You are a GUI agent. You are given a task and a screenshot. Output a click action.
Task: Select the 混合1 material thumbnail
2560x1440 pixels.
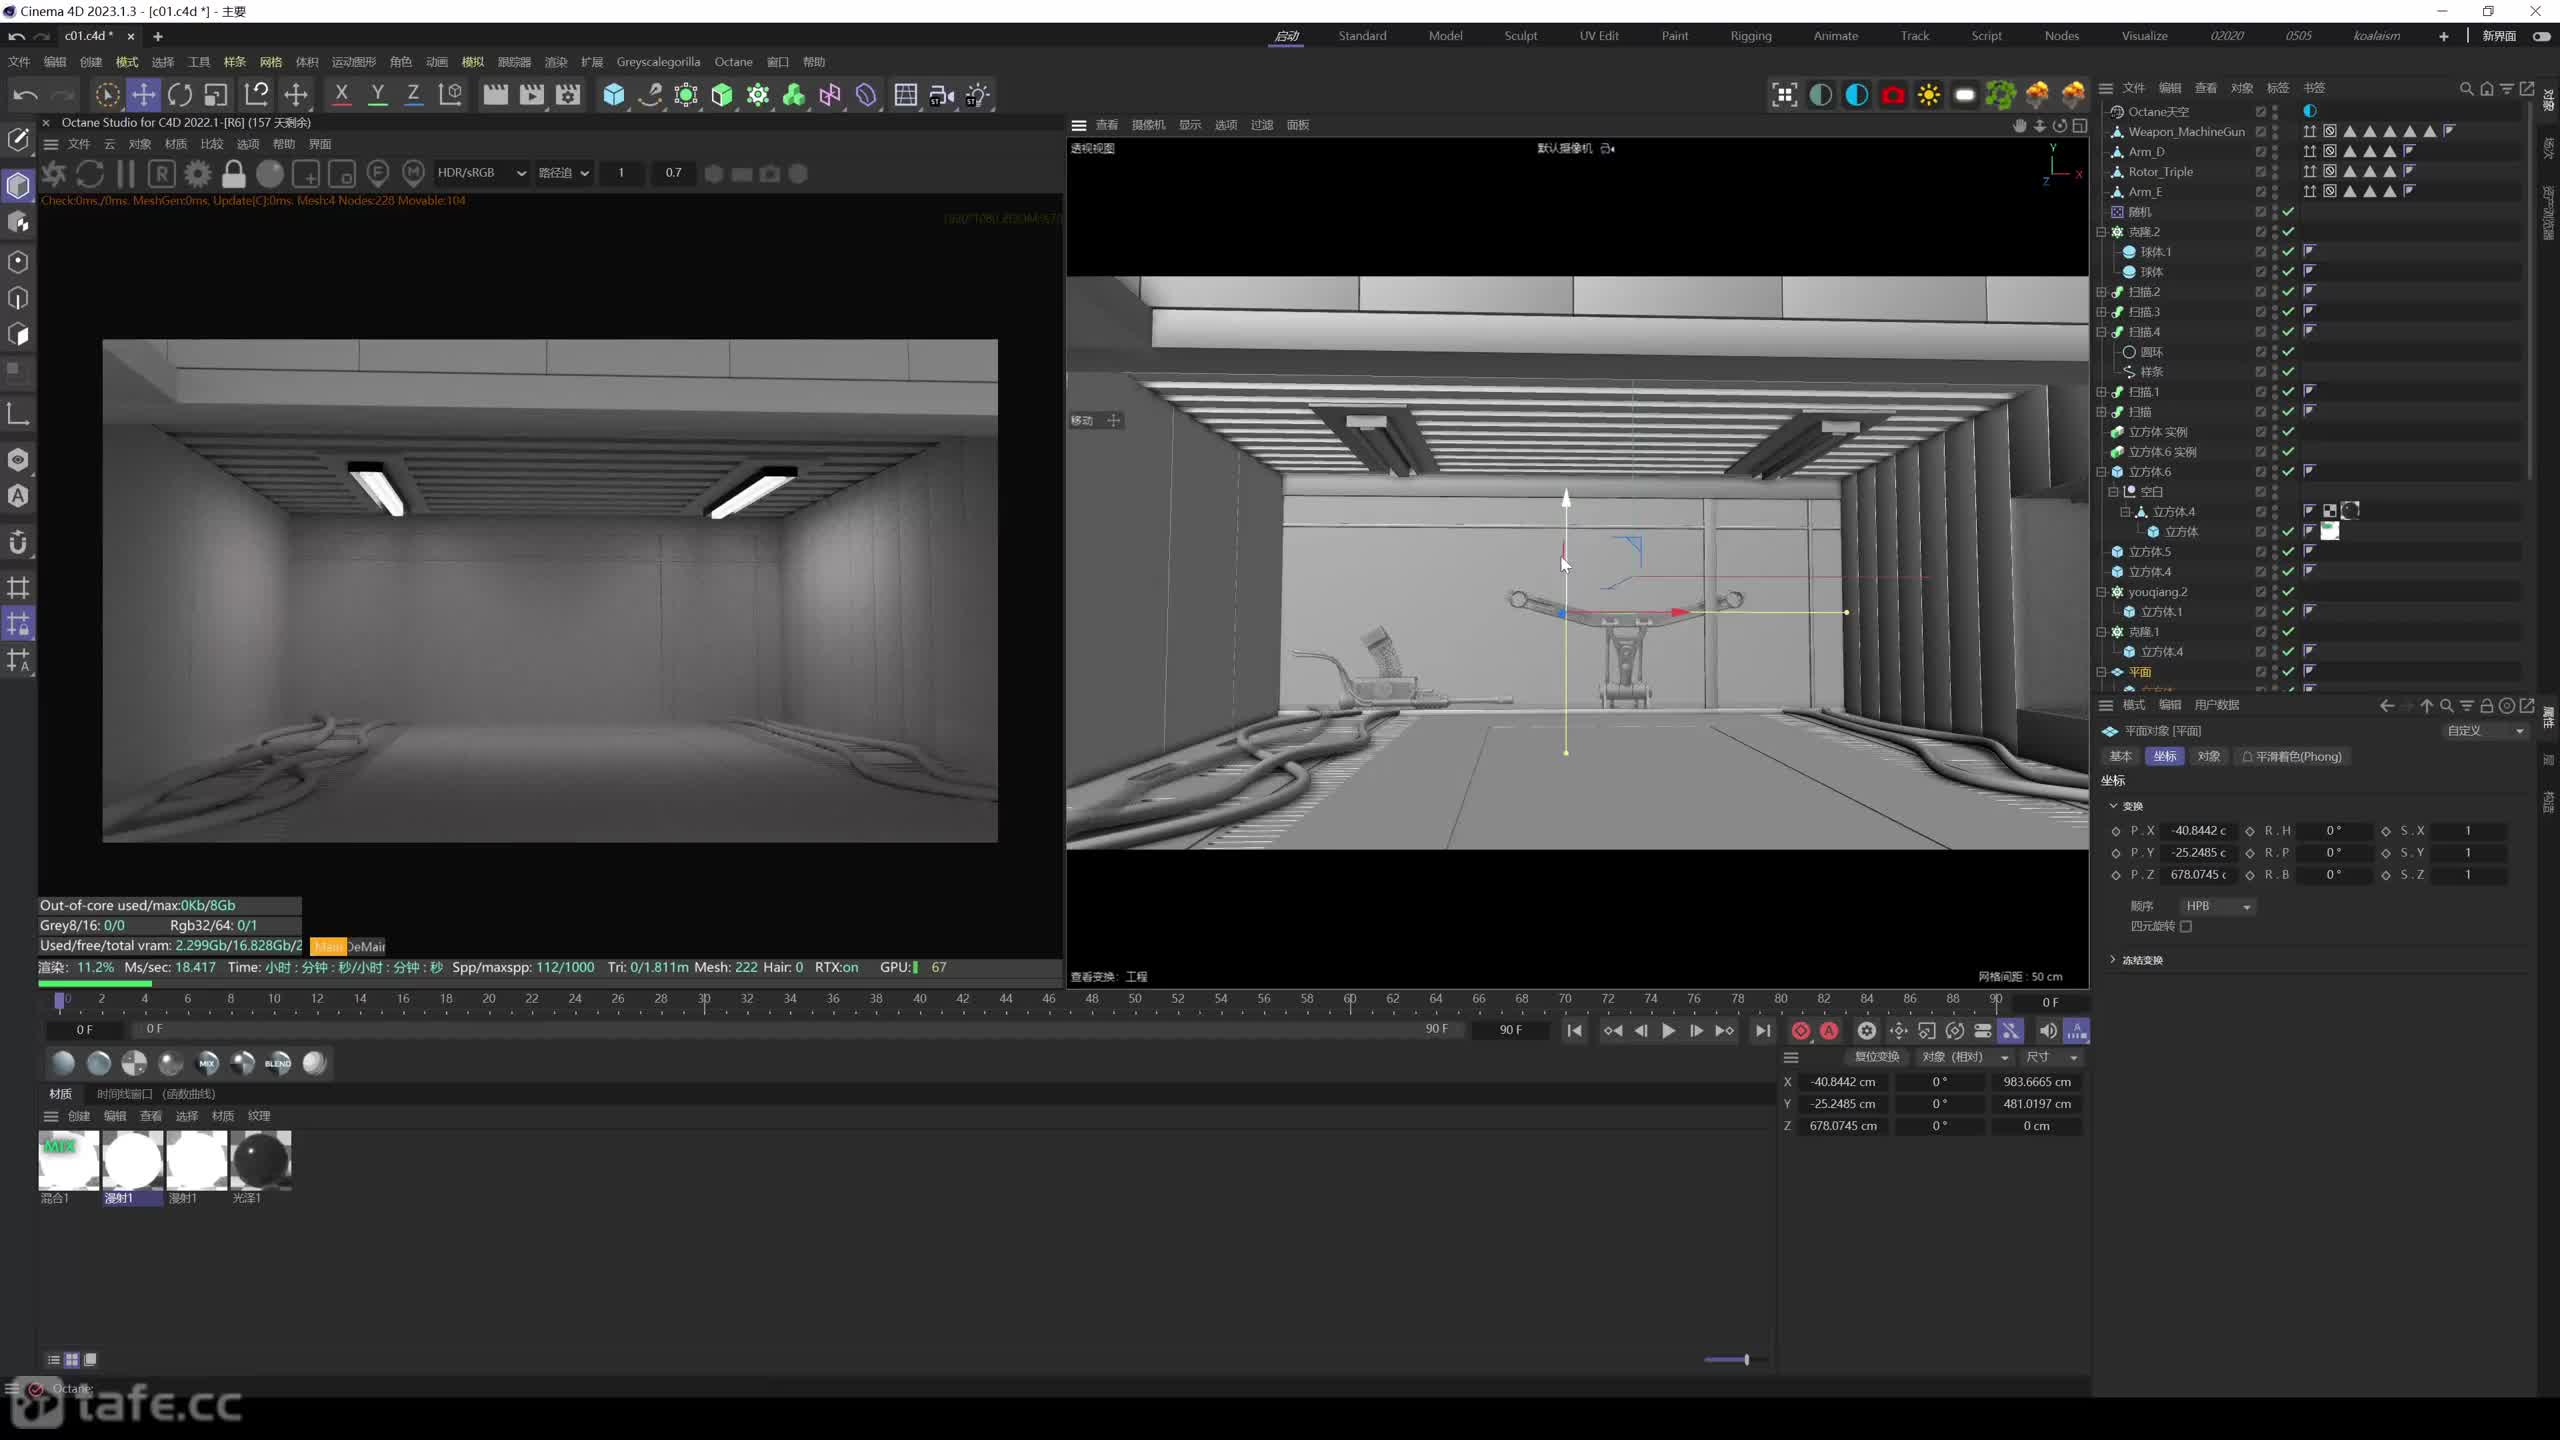tap(69, 1160)
